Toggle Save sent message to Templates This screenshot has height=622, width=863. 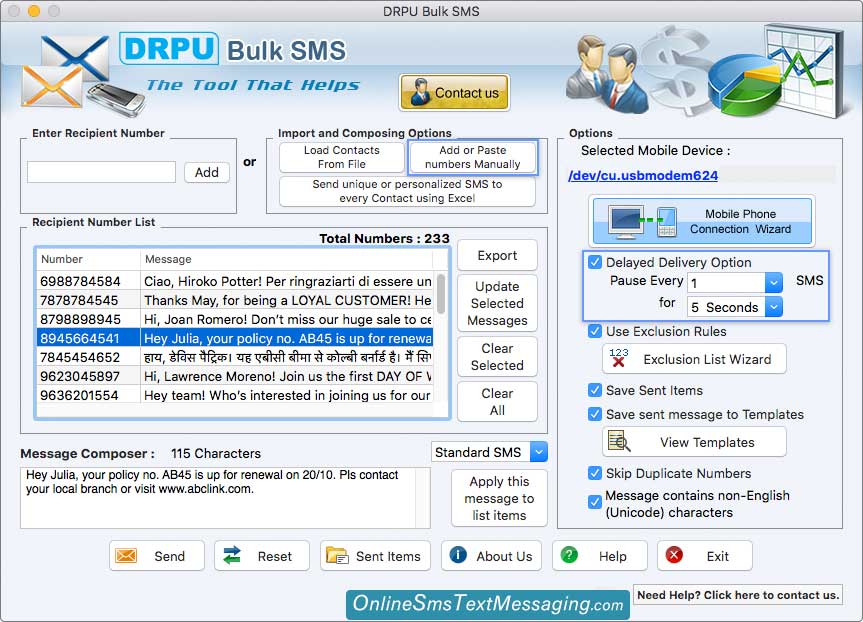595,414
